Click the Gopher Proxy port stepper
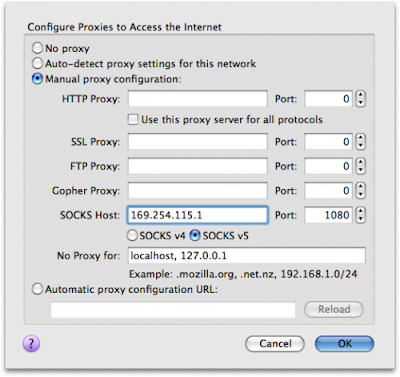 360,191
